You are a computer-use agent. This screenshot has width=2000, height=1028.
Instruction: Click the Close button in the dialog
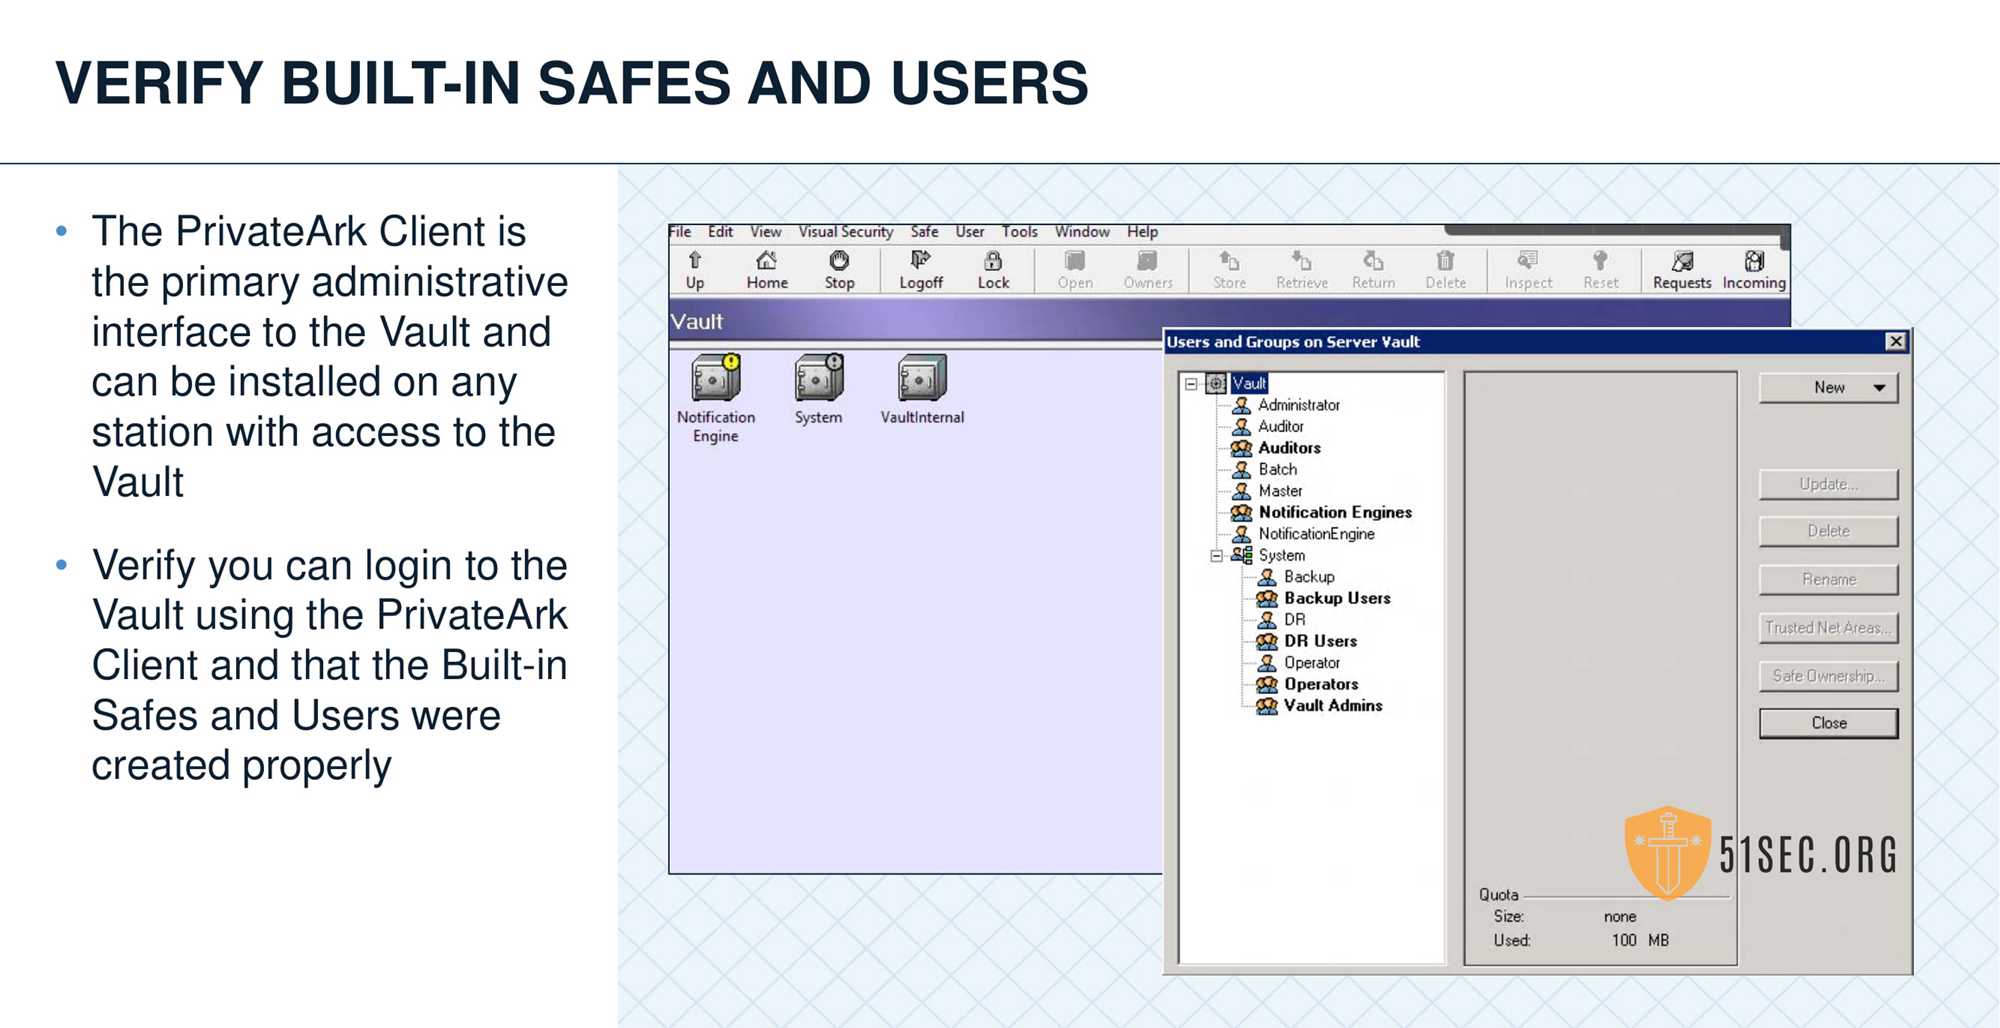(x=1829, y=723)
